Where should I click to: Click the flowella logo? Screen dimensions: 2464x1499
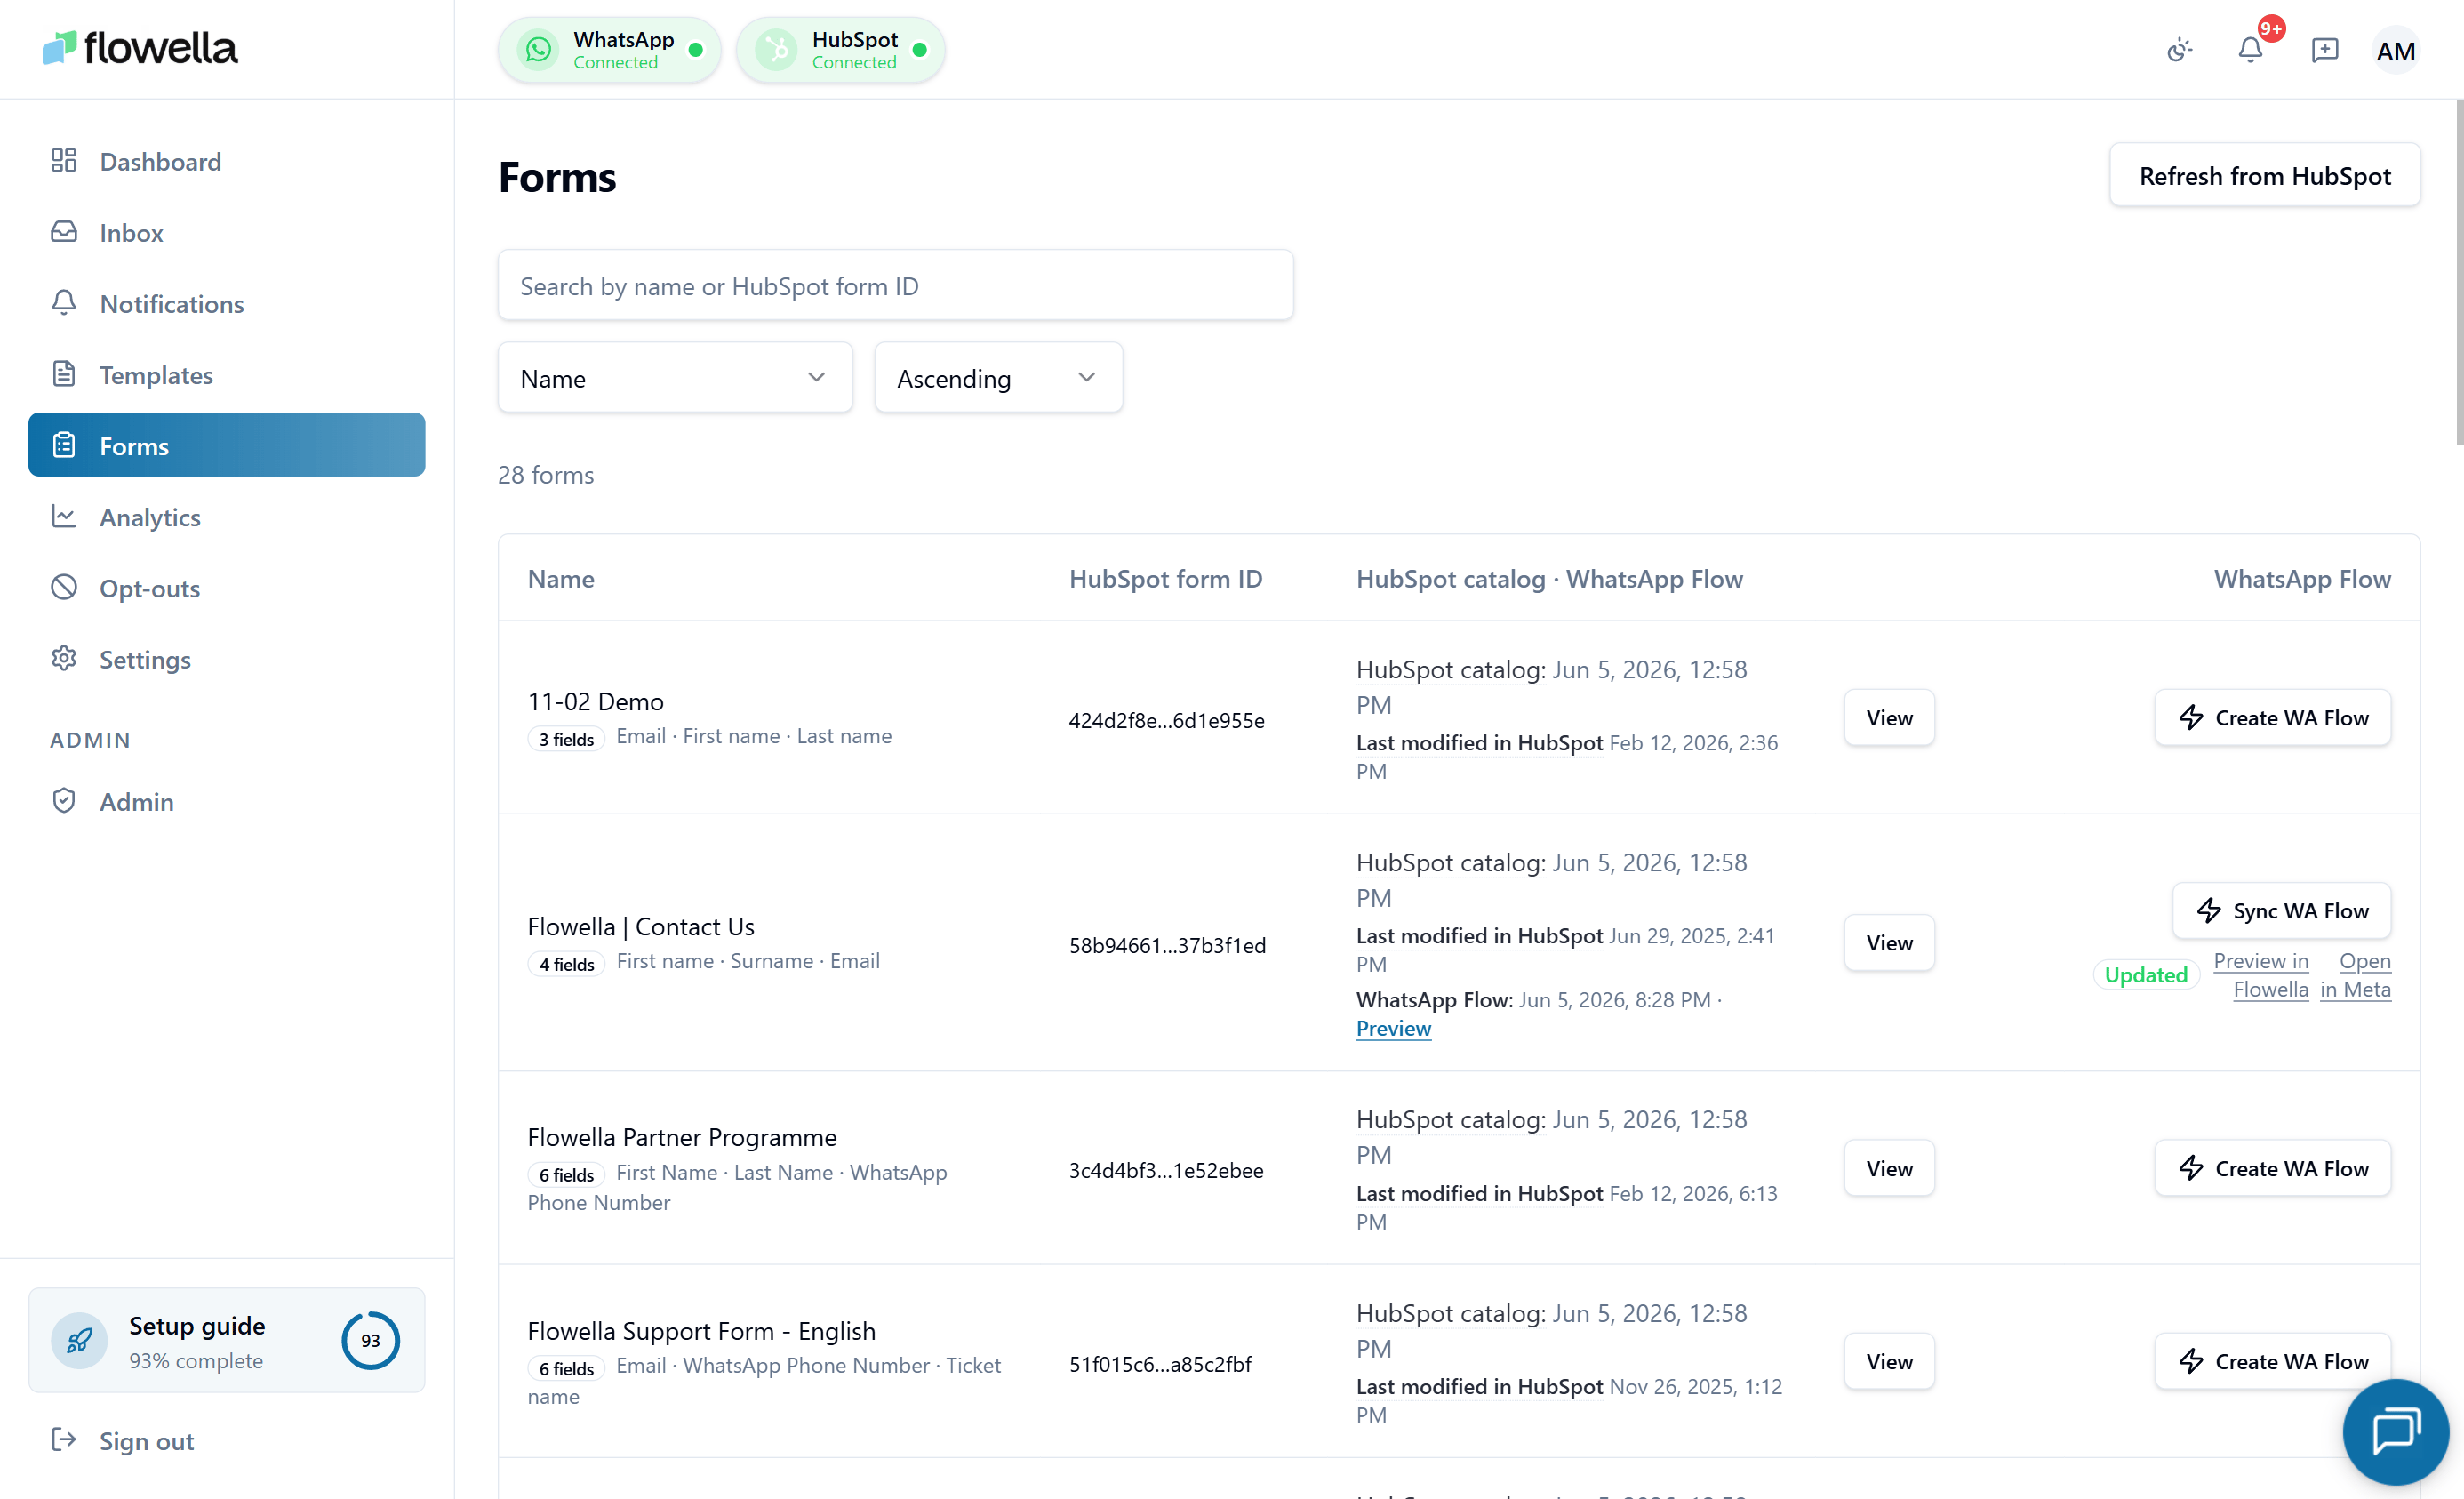(x=140, y=48)
